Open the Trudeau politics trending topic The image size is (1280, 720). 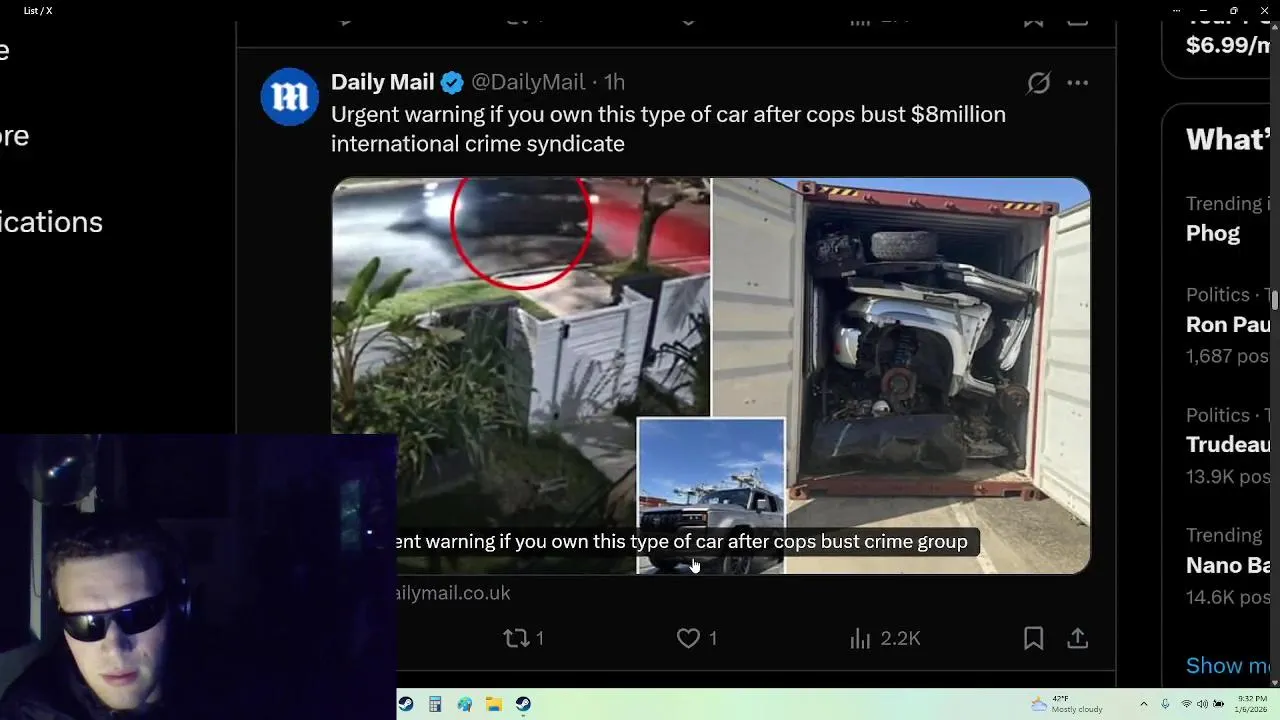pos(1227,445)
